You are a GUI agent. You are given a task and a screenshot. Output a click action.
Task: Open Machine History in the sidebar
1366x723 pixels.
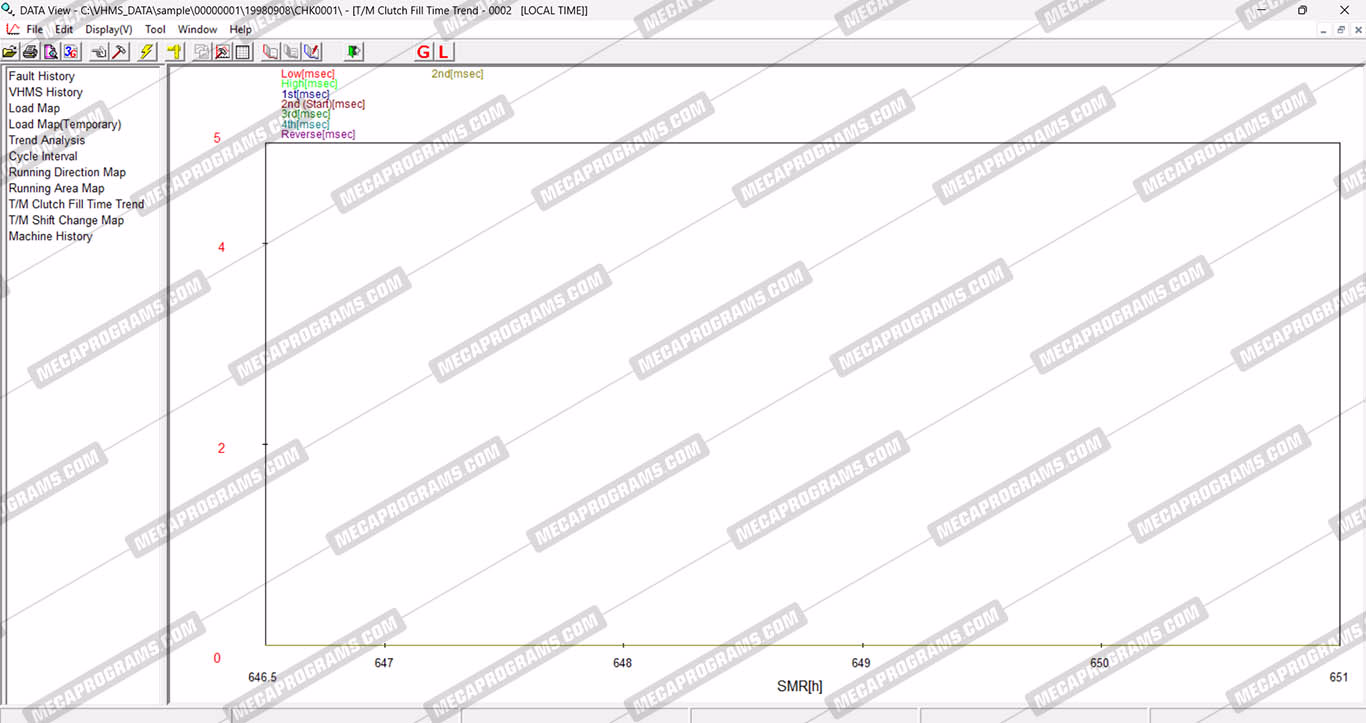pos(50,236)
